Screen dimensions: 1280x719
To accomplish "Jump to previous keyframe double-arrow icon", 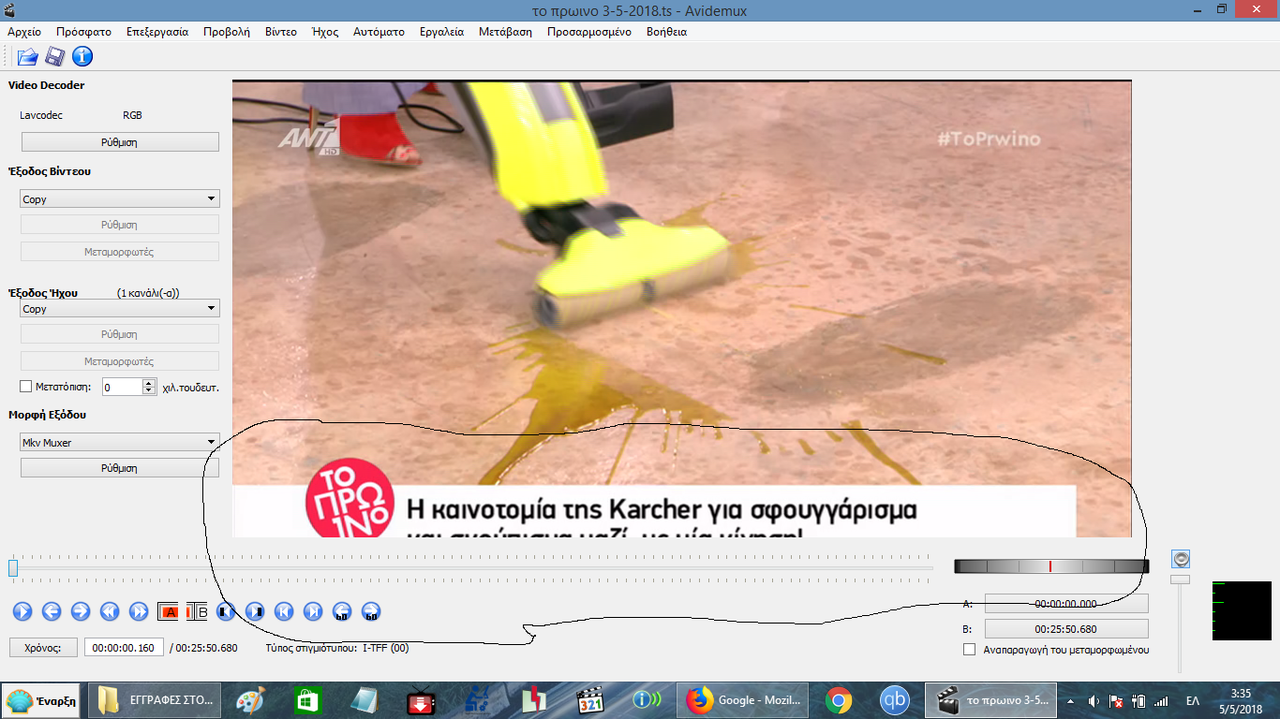I will pyautogui.click(x=109, y=611).
